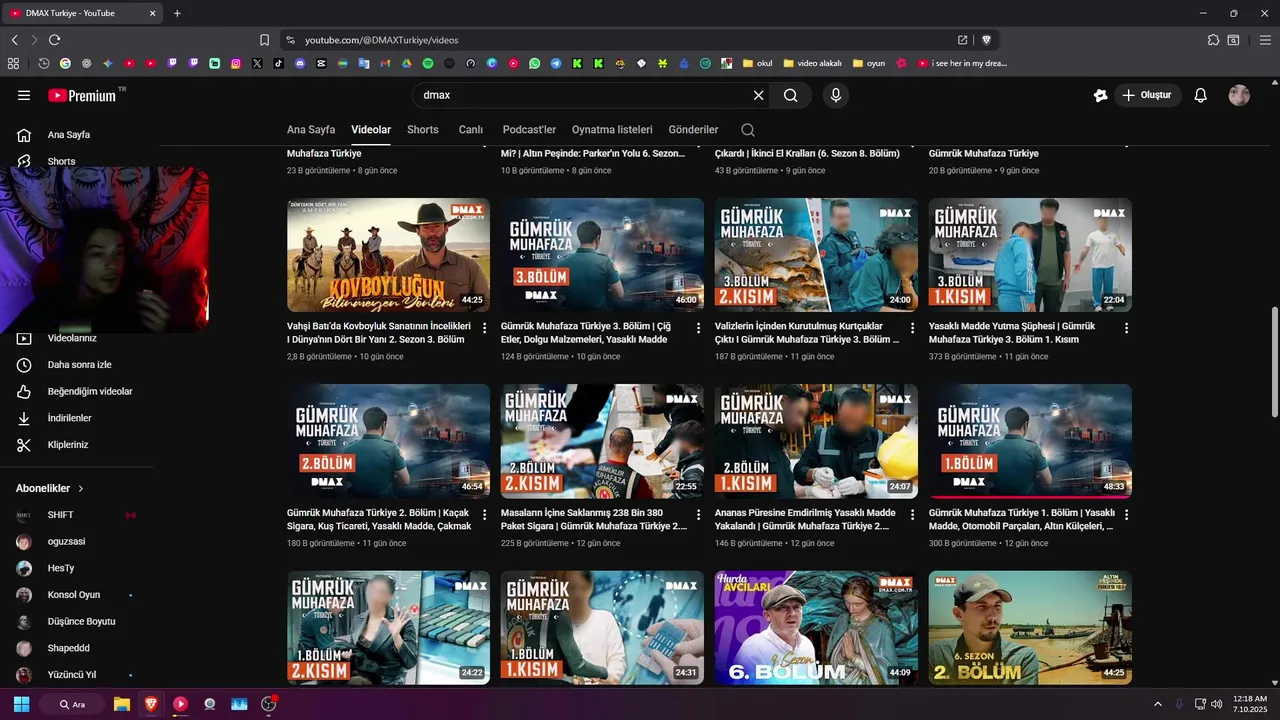Viewport: 1280px width, 720px height.
Task: Open three-dot menu for Valizlerin İçinden Kurutulmuş Kurtçuklar
Action: [912, 328]
